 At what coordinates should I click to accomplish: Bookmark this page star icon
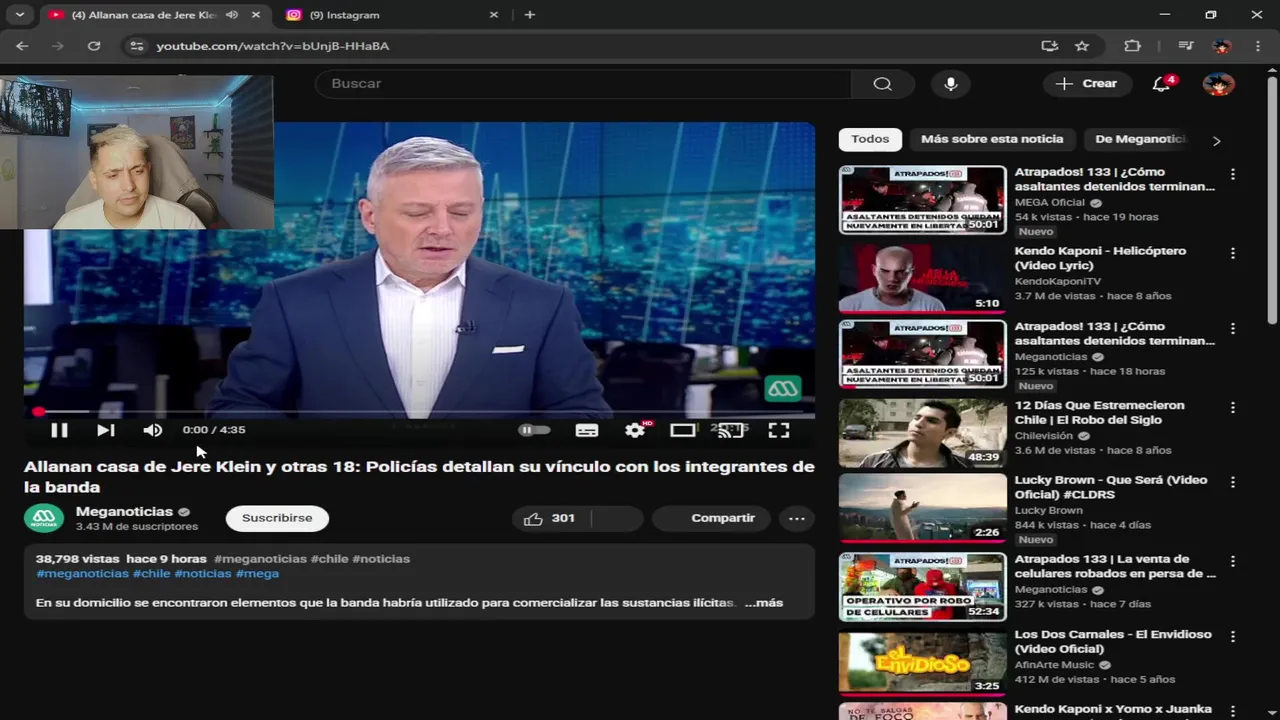(x=1082, y=46)
